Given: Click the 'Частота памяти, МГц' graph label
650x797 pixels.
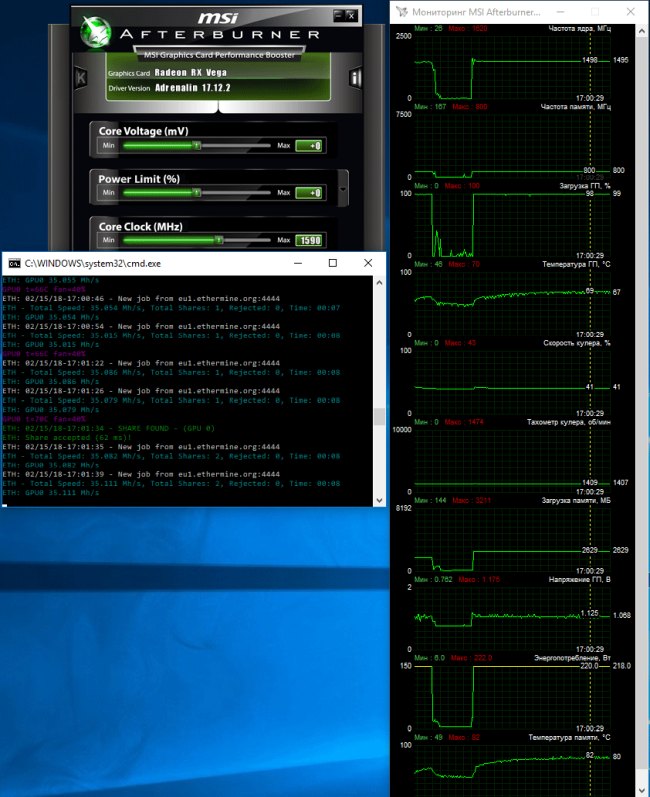Looking at the screenshot, I should tap(576, 107).
